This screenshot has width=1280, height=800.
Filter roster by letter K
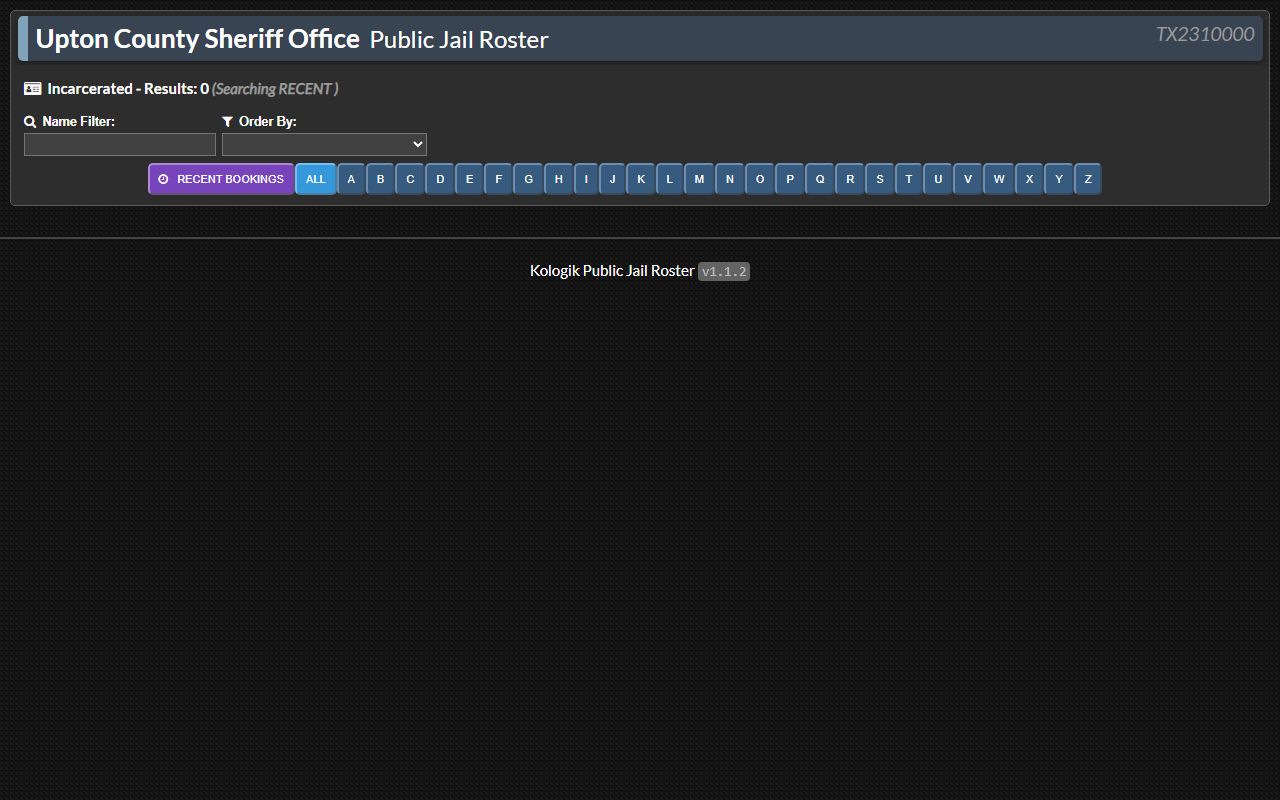pos(641,179)
